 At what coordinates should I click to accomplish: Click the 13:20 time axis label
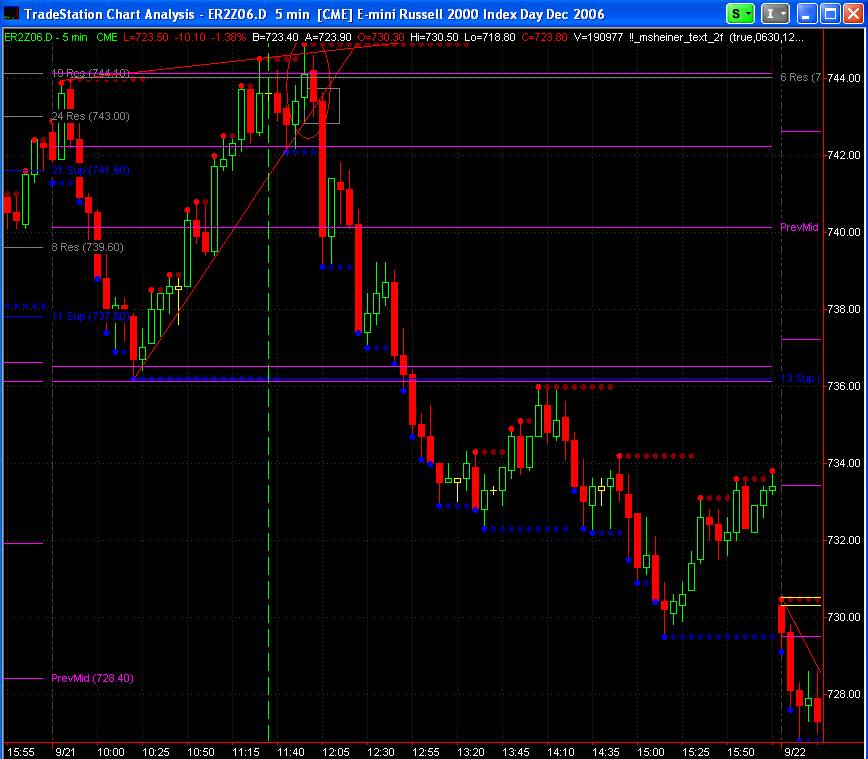pos(471,752)
